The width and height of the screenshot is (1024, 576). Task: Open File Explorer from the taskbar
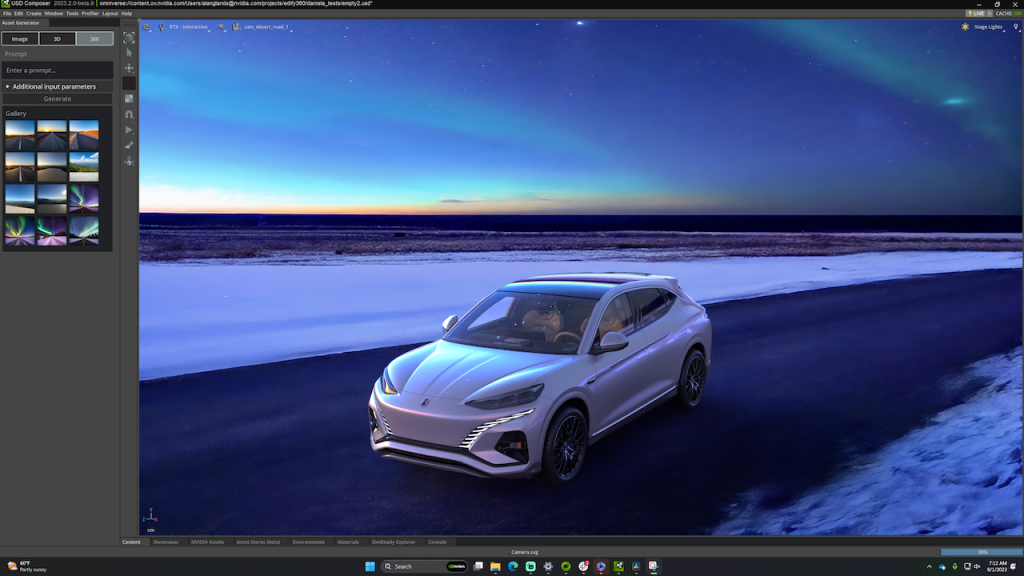click(495, 566)
